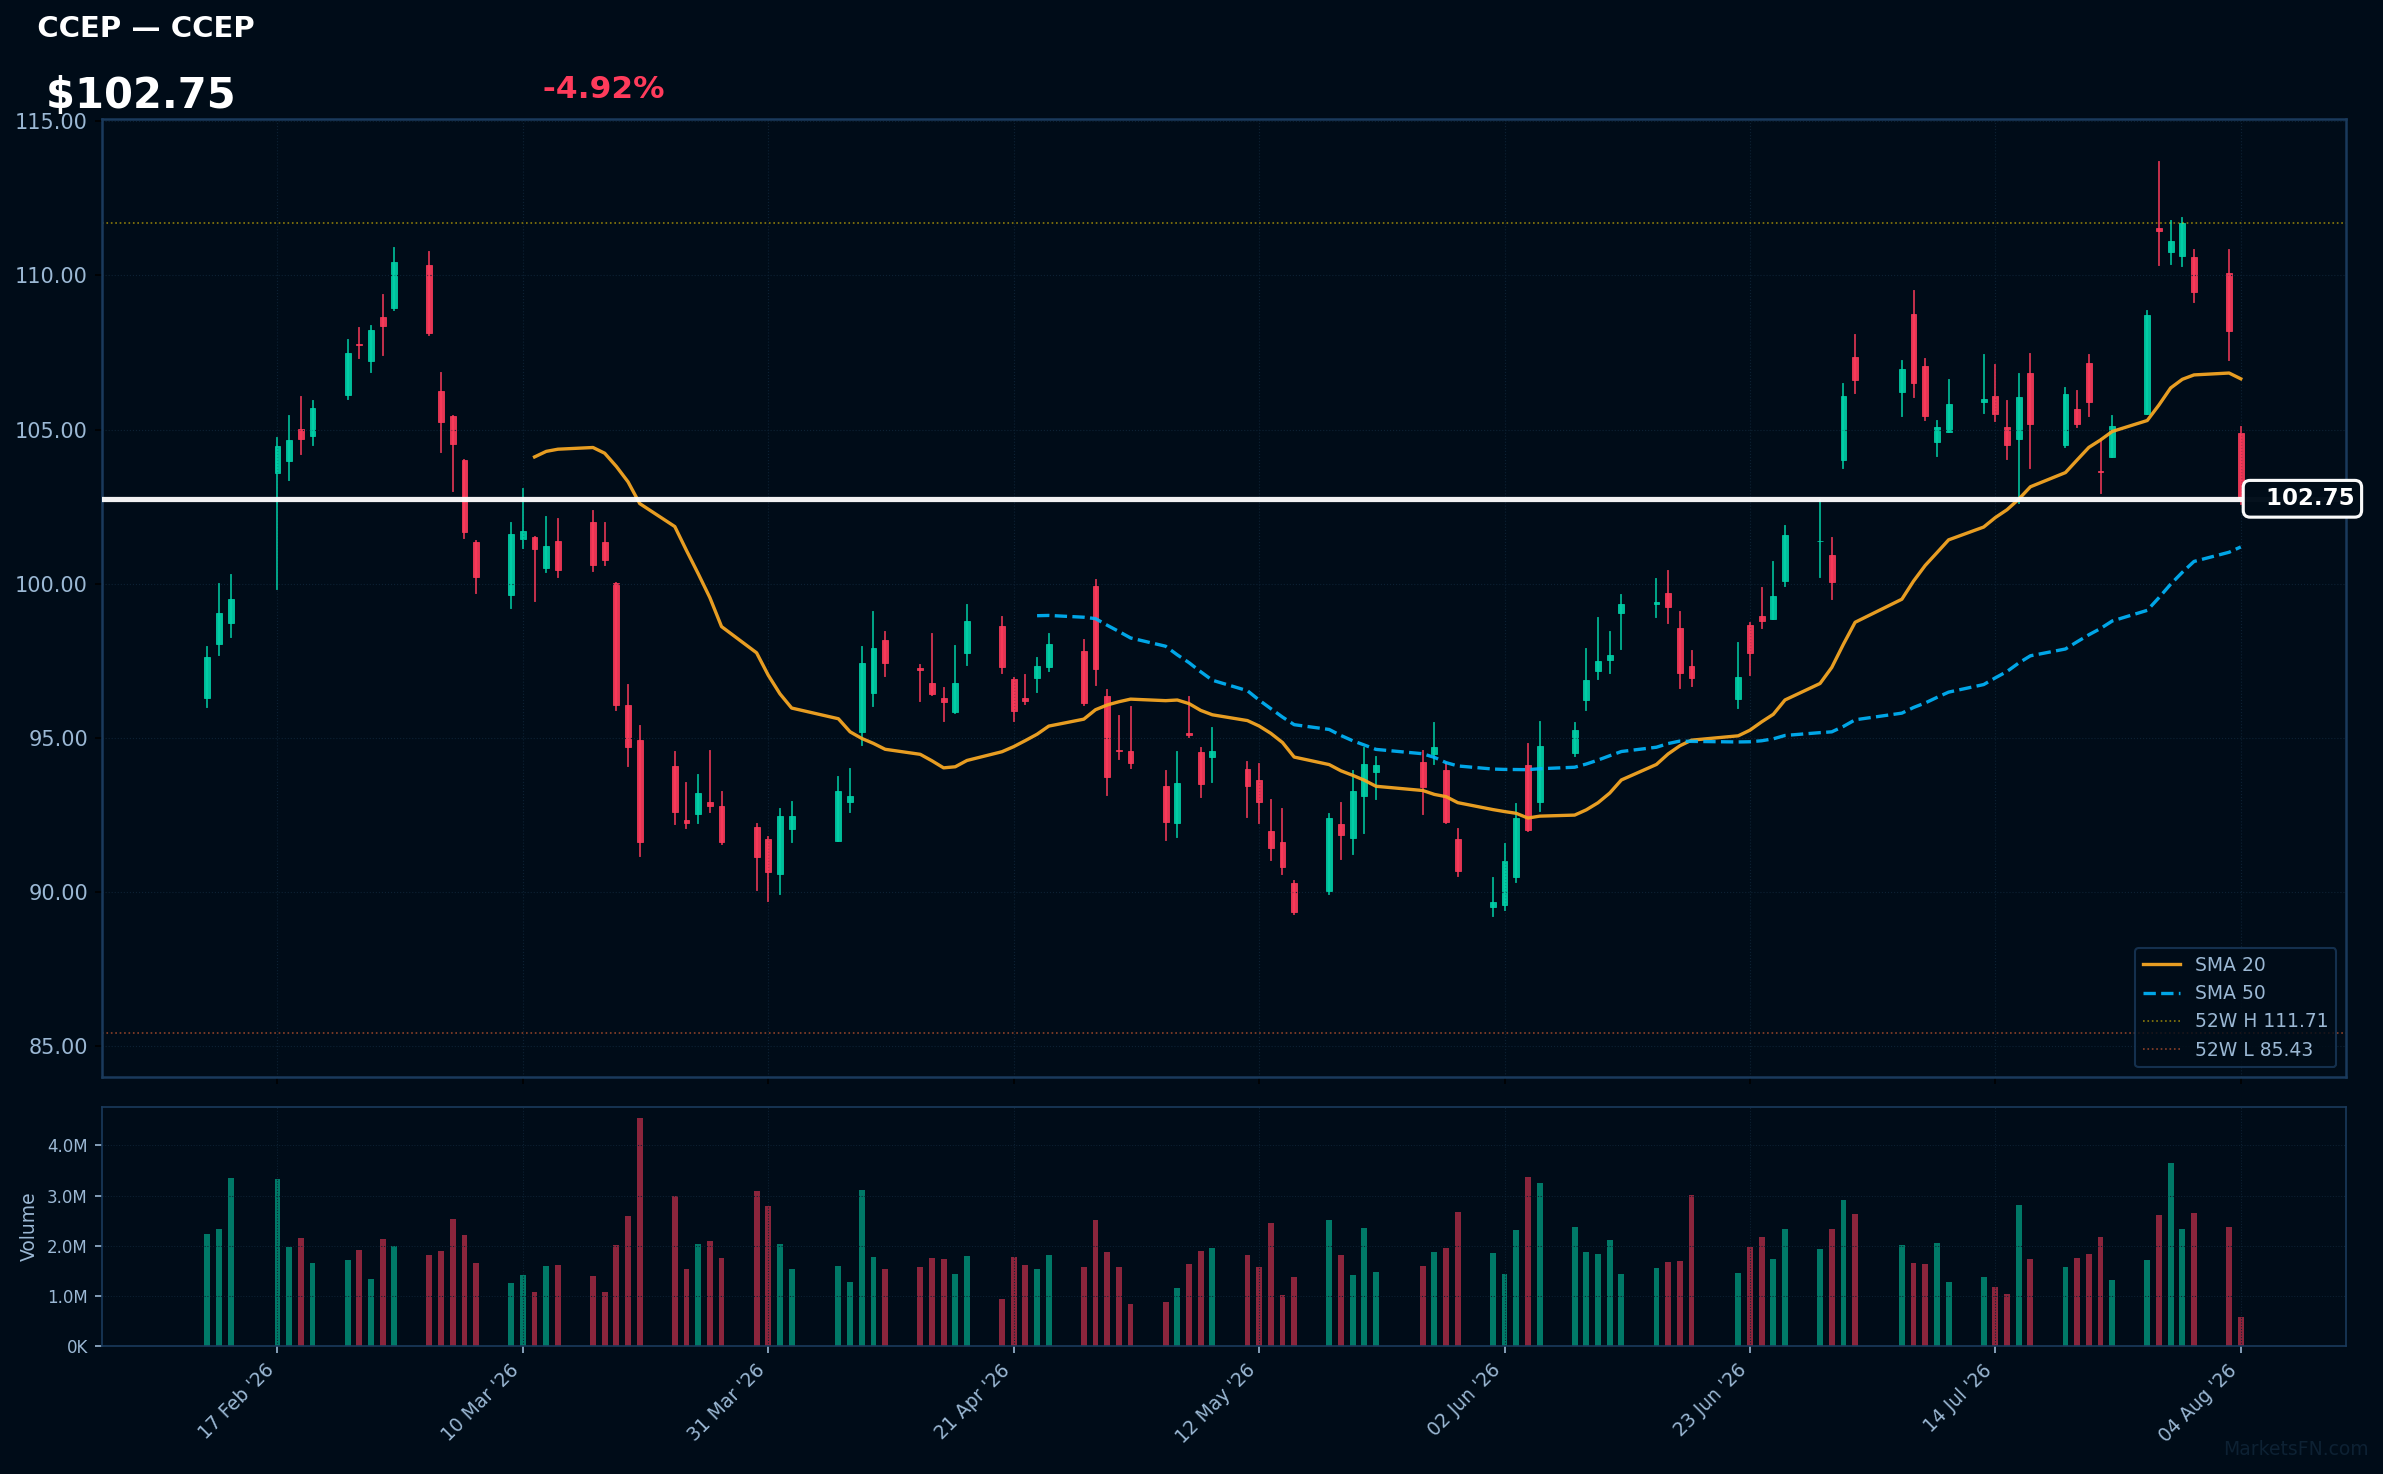2383x1474 pixels.
Task: Click the 1.0M volume axis label
Action: [x=68, y=1297]
